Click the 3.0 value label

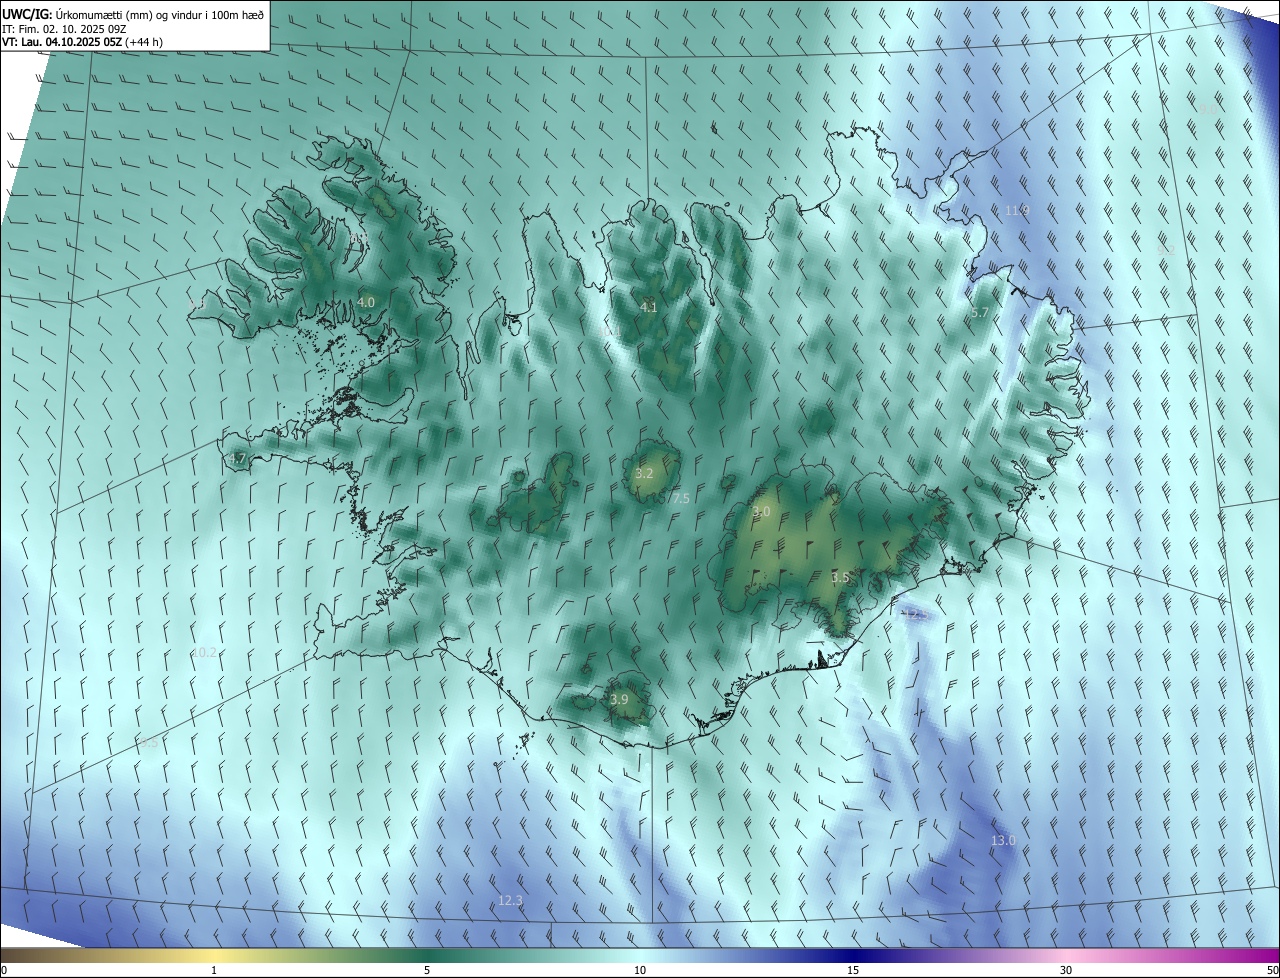(761, 512)
